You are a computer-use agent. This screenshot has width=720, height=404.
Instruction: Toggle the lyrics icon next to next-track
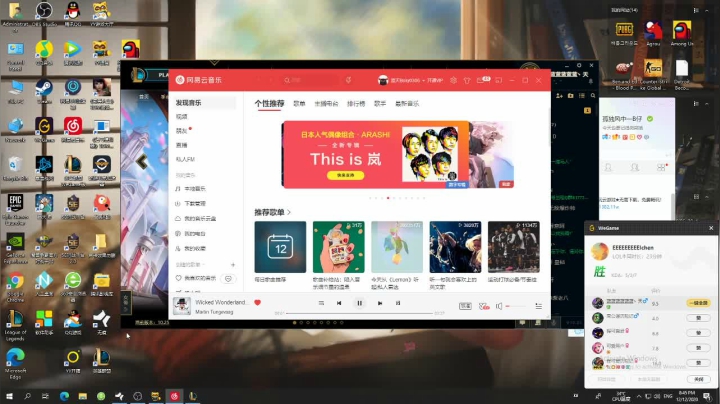click(398, 303)
